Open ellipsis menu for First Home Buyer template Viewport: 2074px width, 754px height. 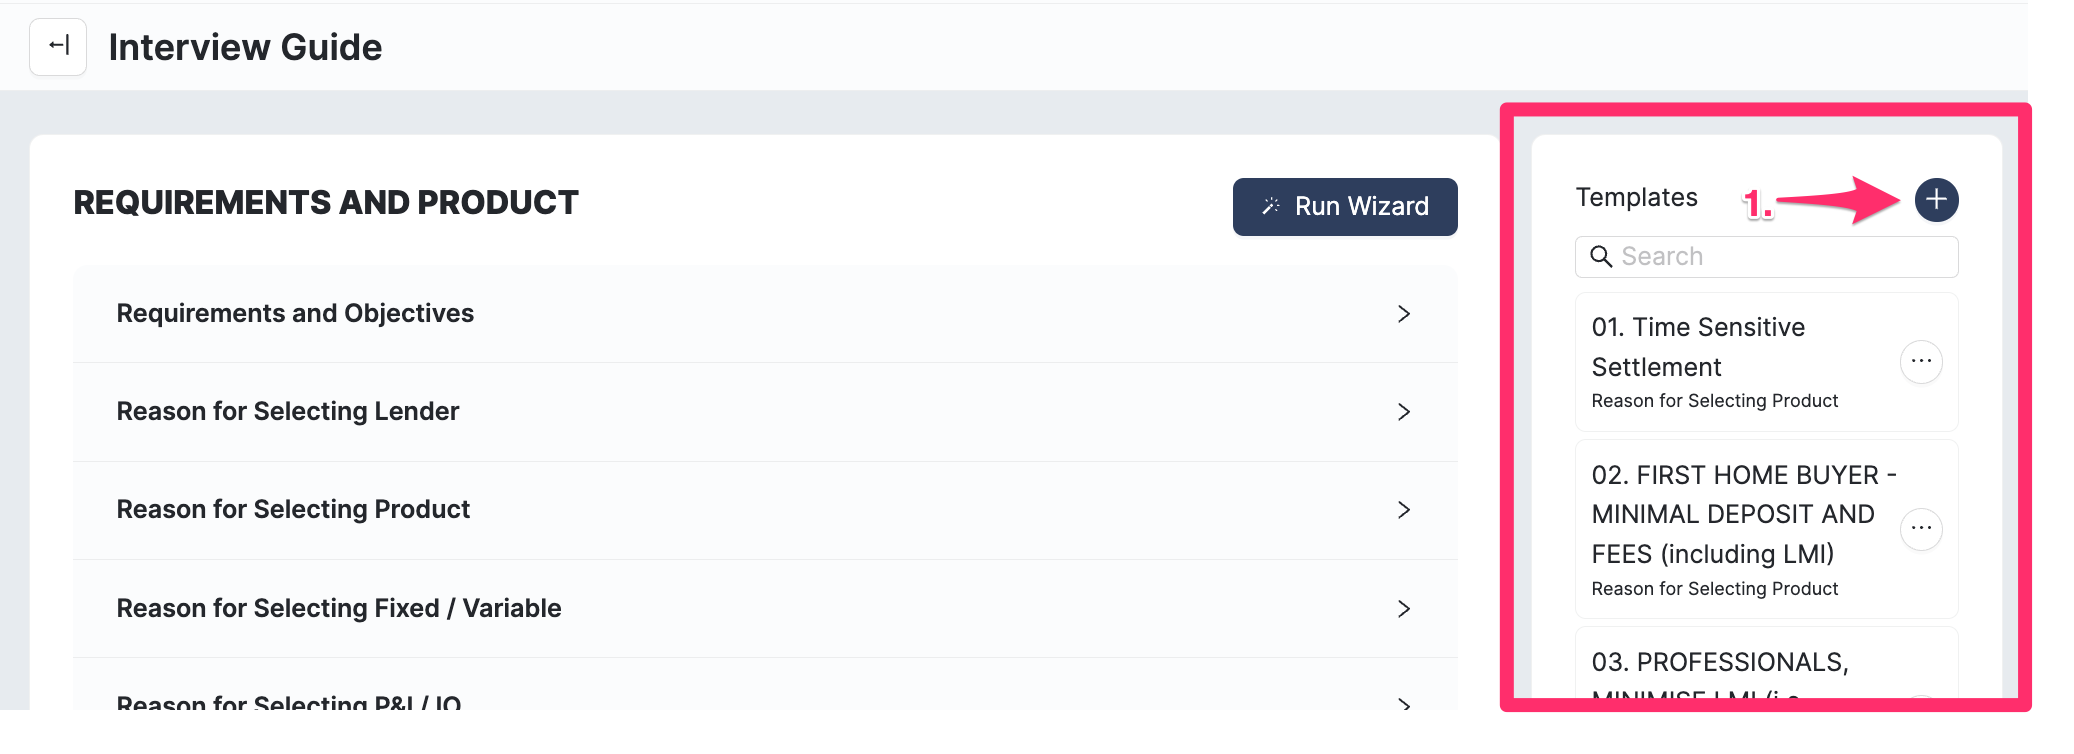tap(1920, 529)
